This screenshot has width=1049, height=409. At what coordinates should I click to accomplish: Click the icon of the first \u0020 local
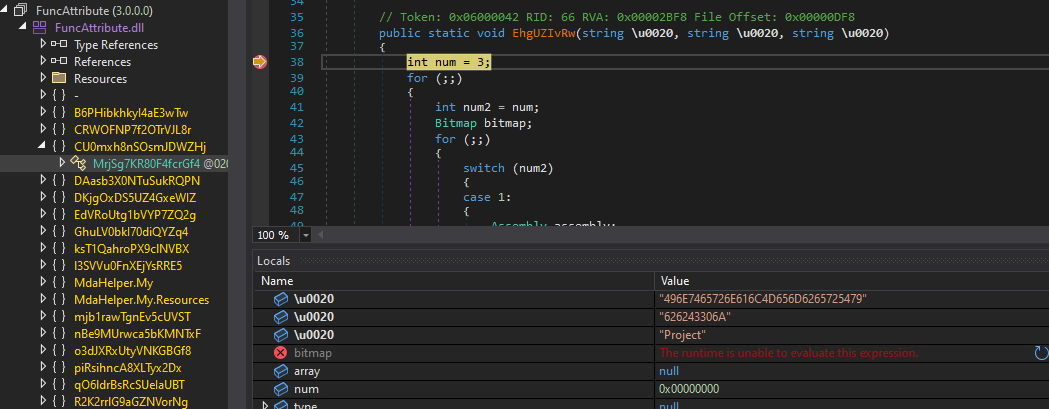point(281,299)
